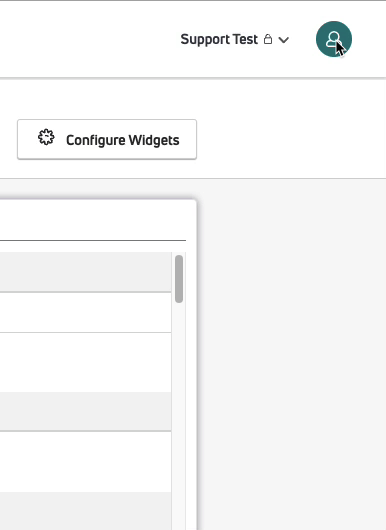Click the blank toolbar area right of Configure Widgets
The image size is (386, 530).
291,139
